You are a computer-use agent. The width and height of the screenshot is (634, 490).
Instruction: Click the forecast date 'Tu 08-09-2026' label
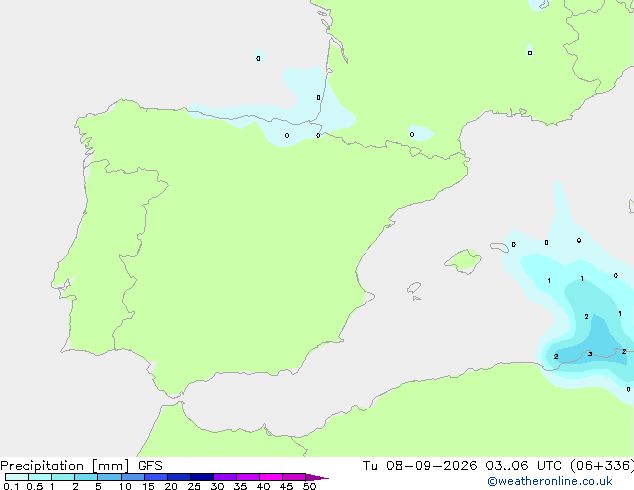point(420,466)
